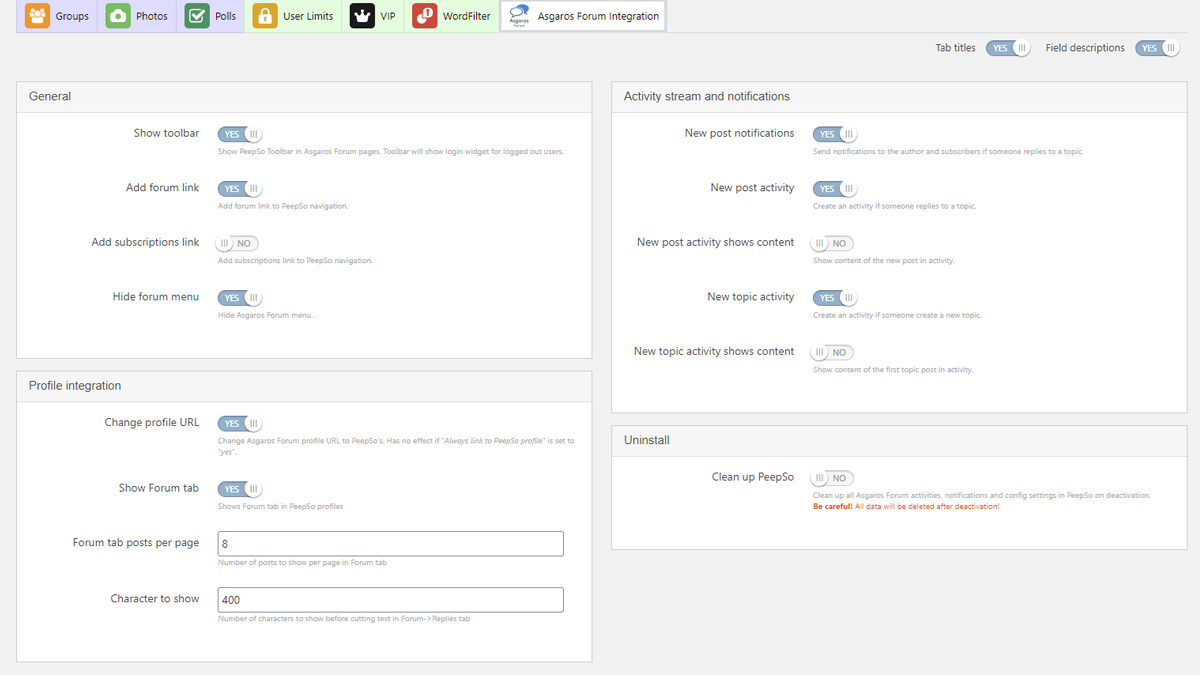Toggle the Field descriptions switch

[x=1157, y=48]
